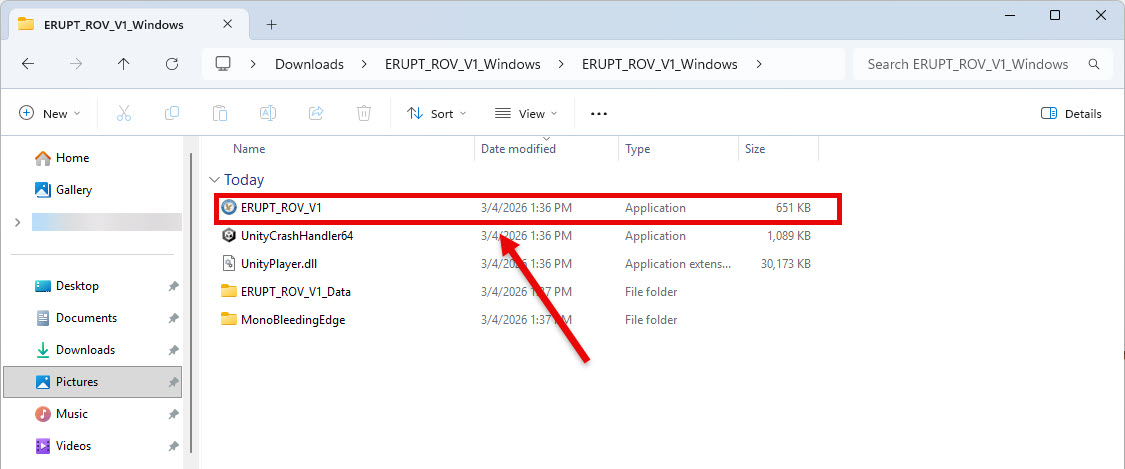1125x469 pixels.
Task: Expand the chevron after This PC icon
Action: (x=253, y=64)
